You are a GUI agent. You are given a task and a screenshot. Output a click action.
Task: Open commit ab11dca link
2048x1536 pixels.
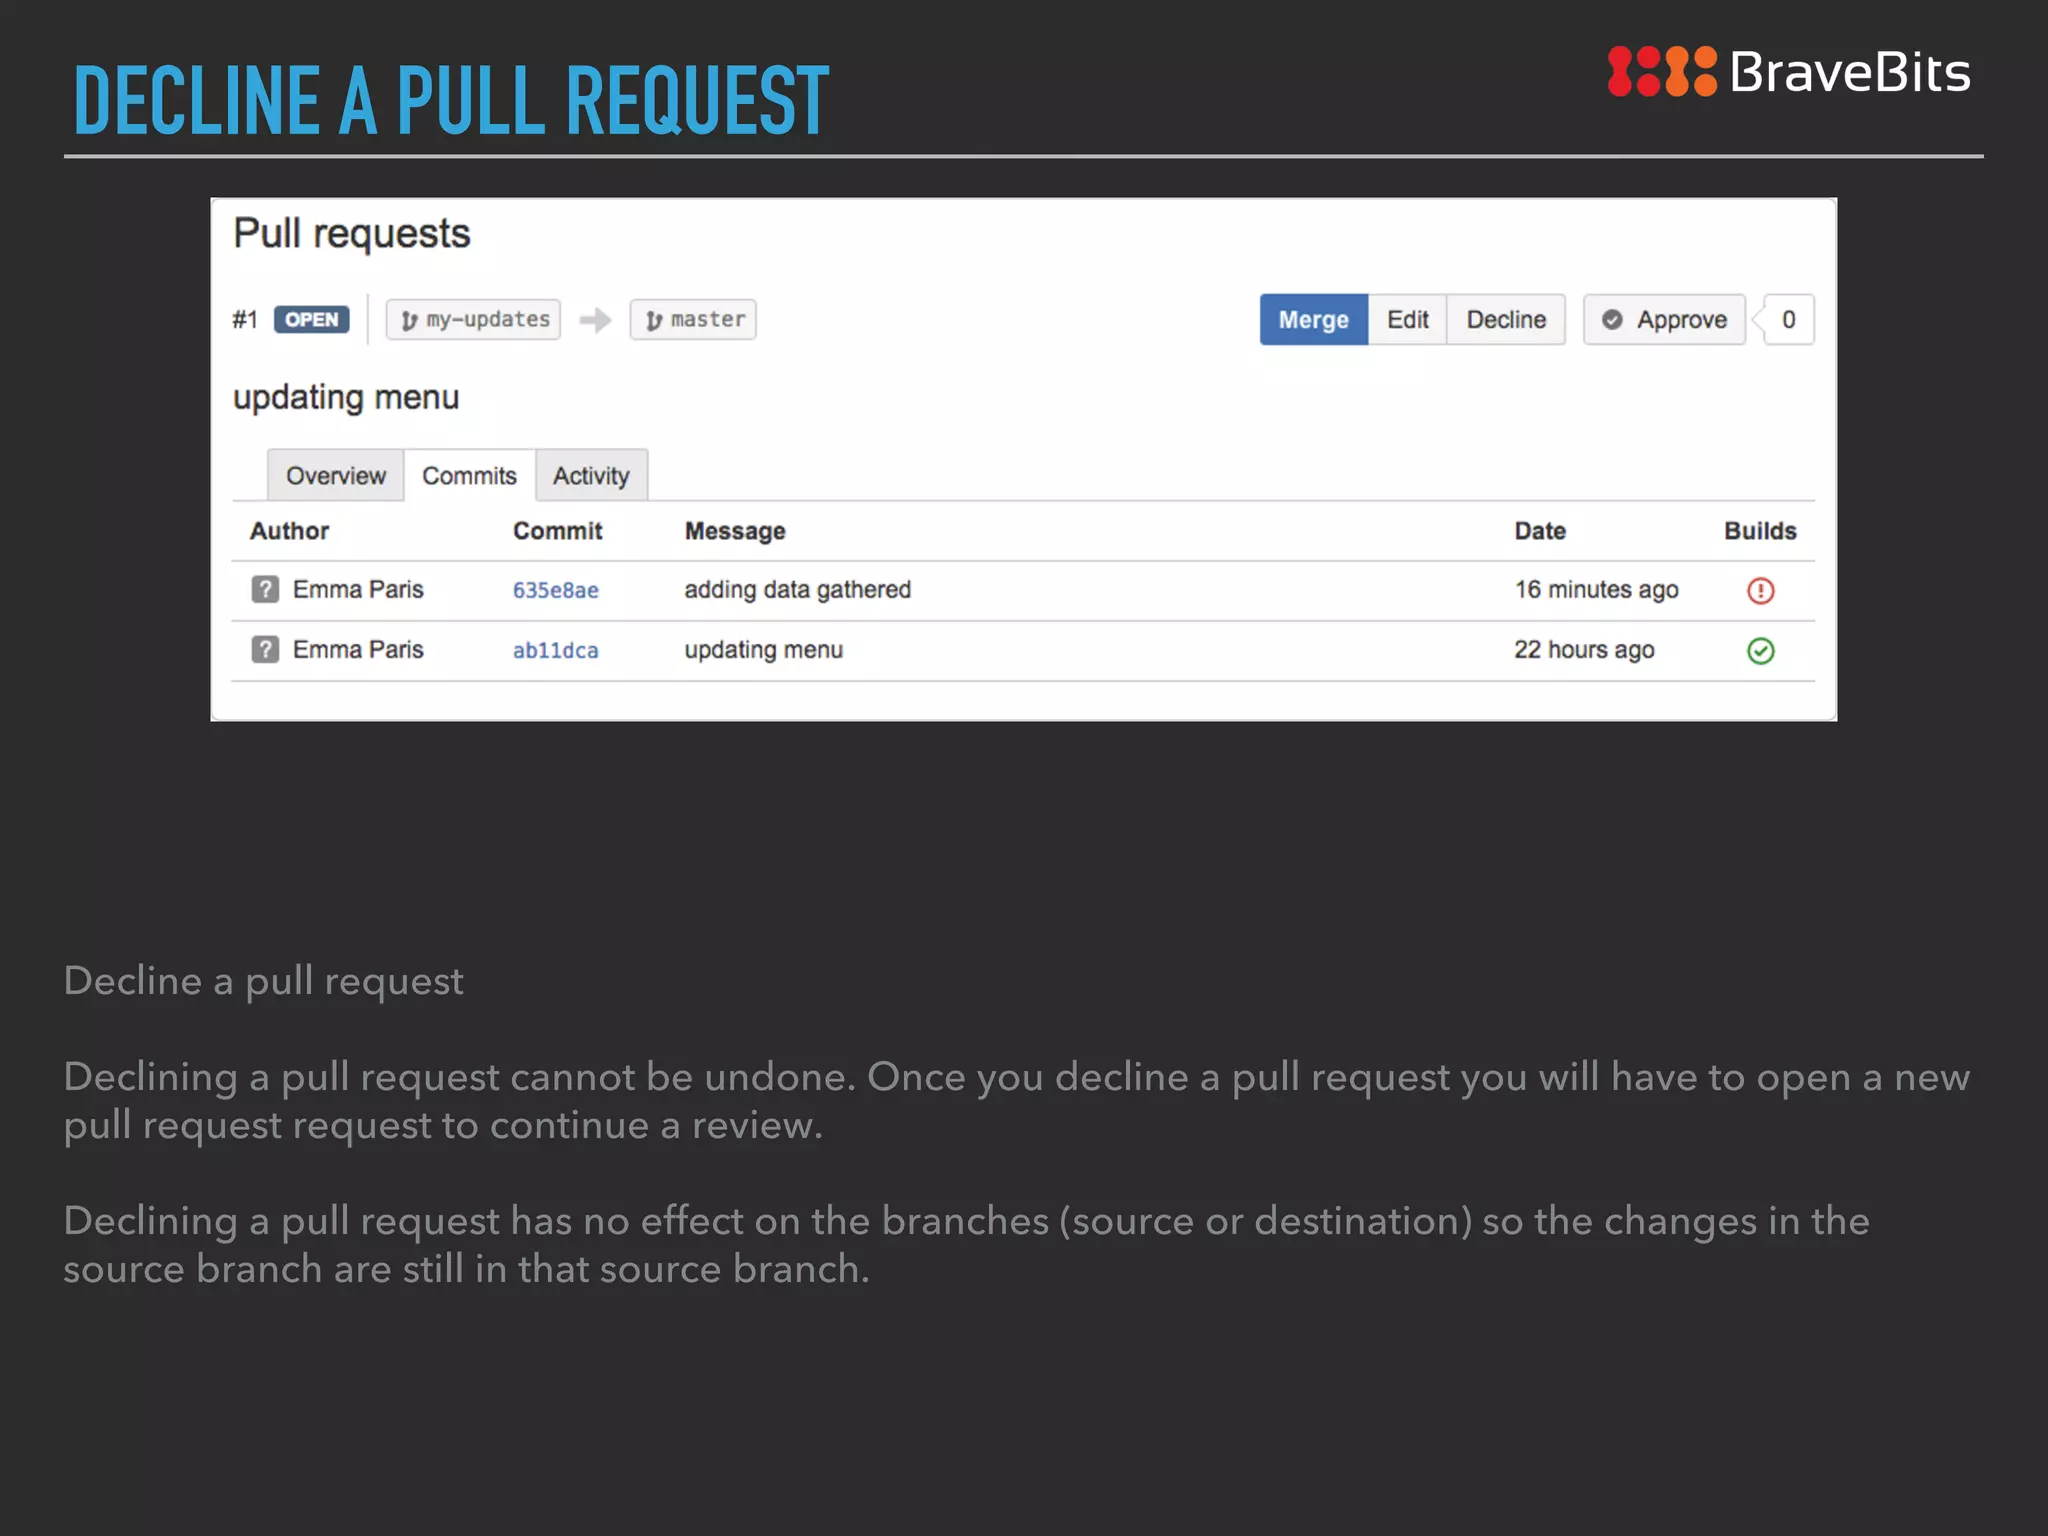[x=555, y=651]
